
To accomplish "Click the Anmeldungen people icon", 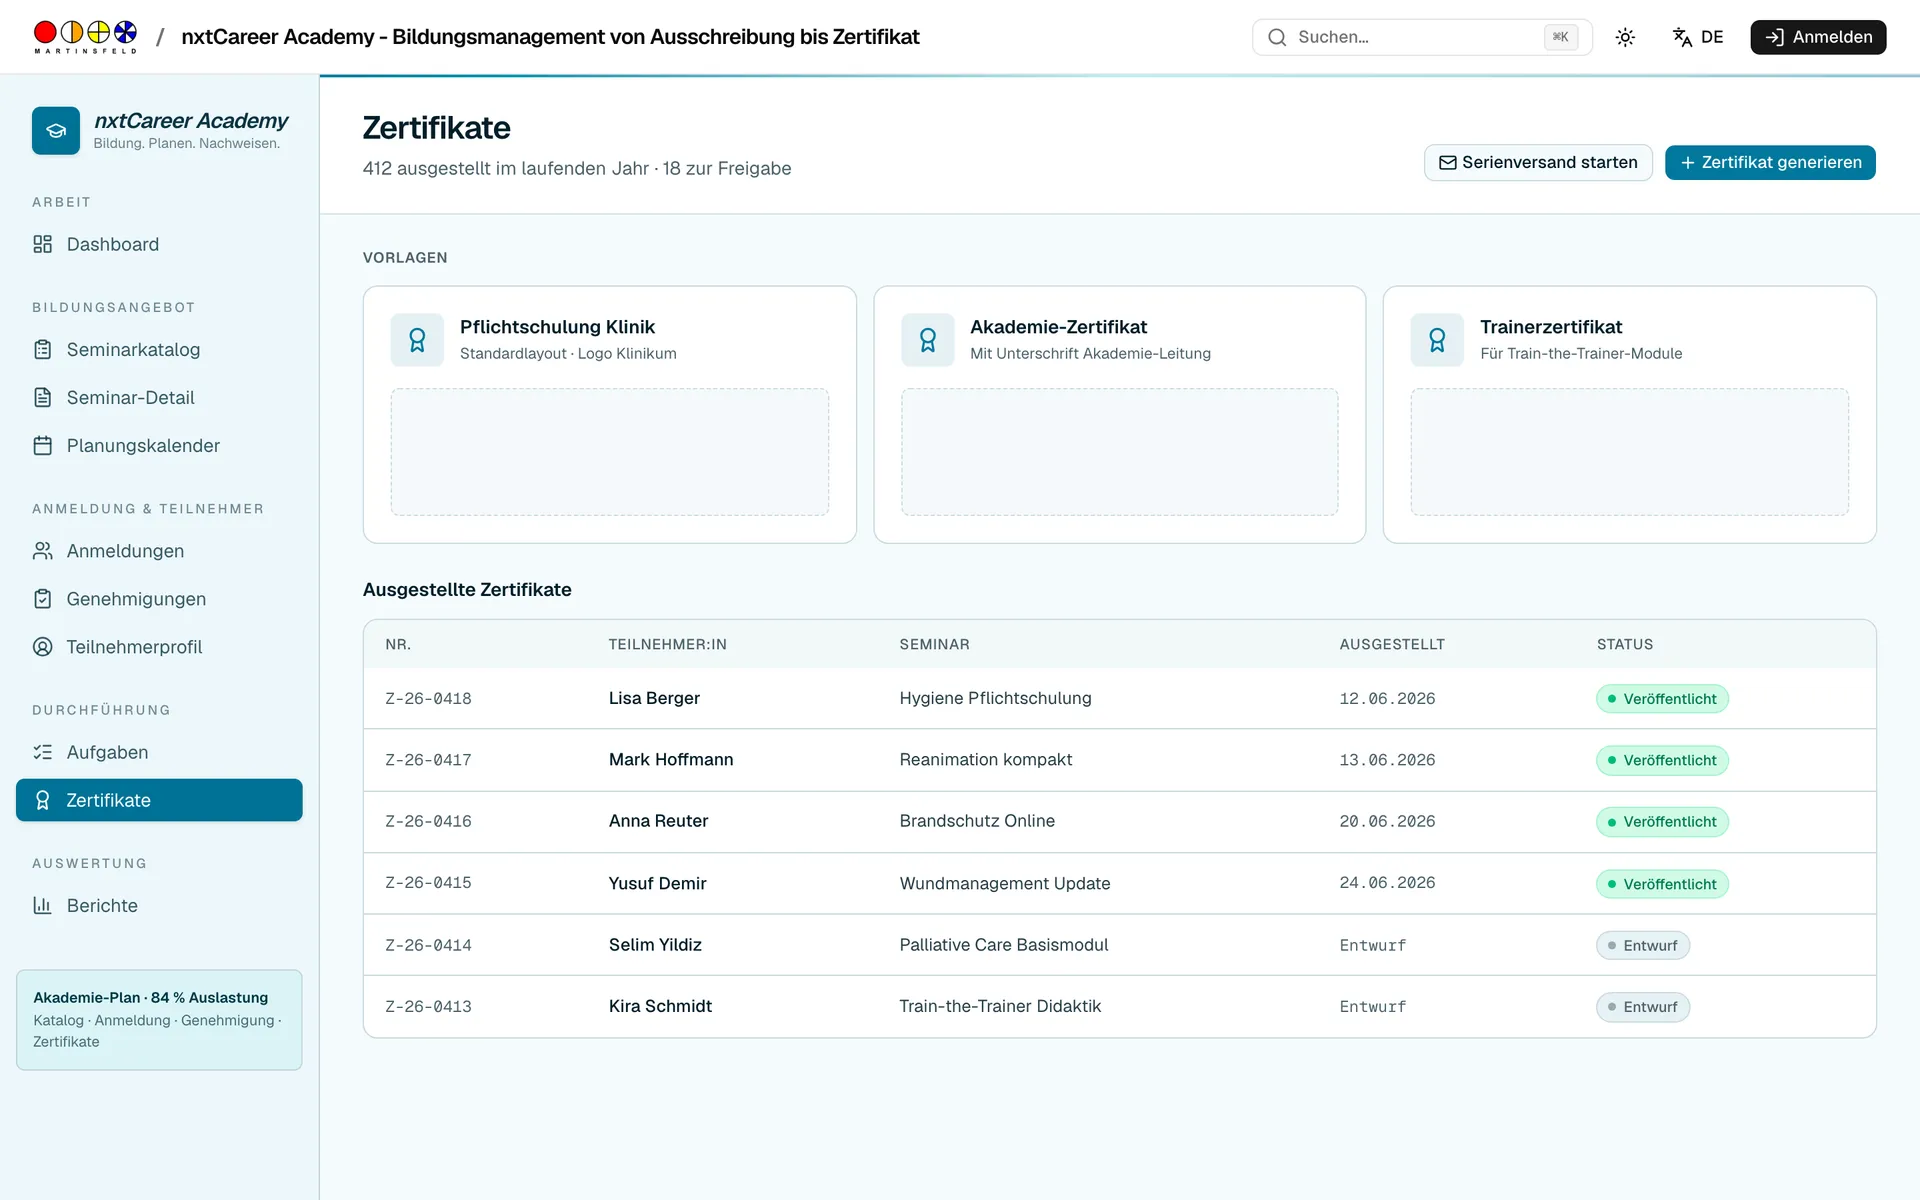I will 42,550.
